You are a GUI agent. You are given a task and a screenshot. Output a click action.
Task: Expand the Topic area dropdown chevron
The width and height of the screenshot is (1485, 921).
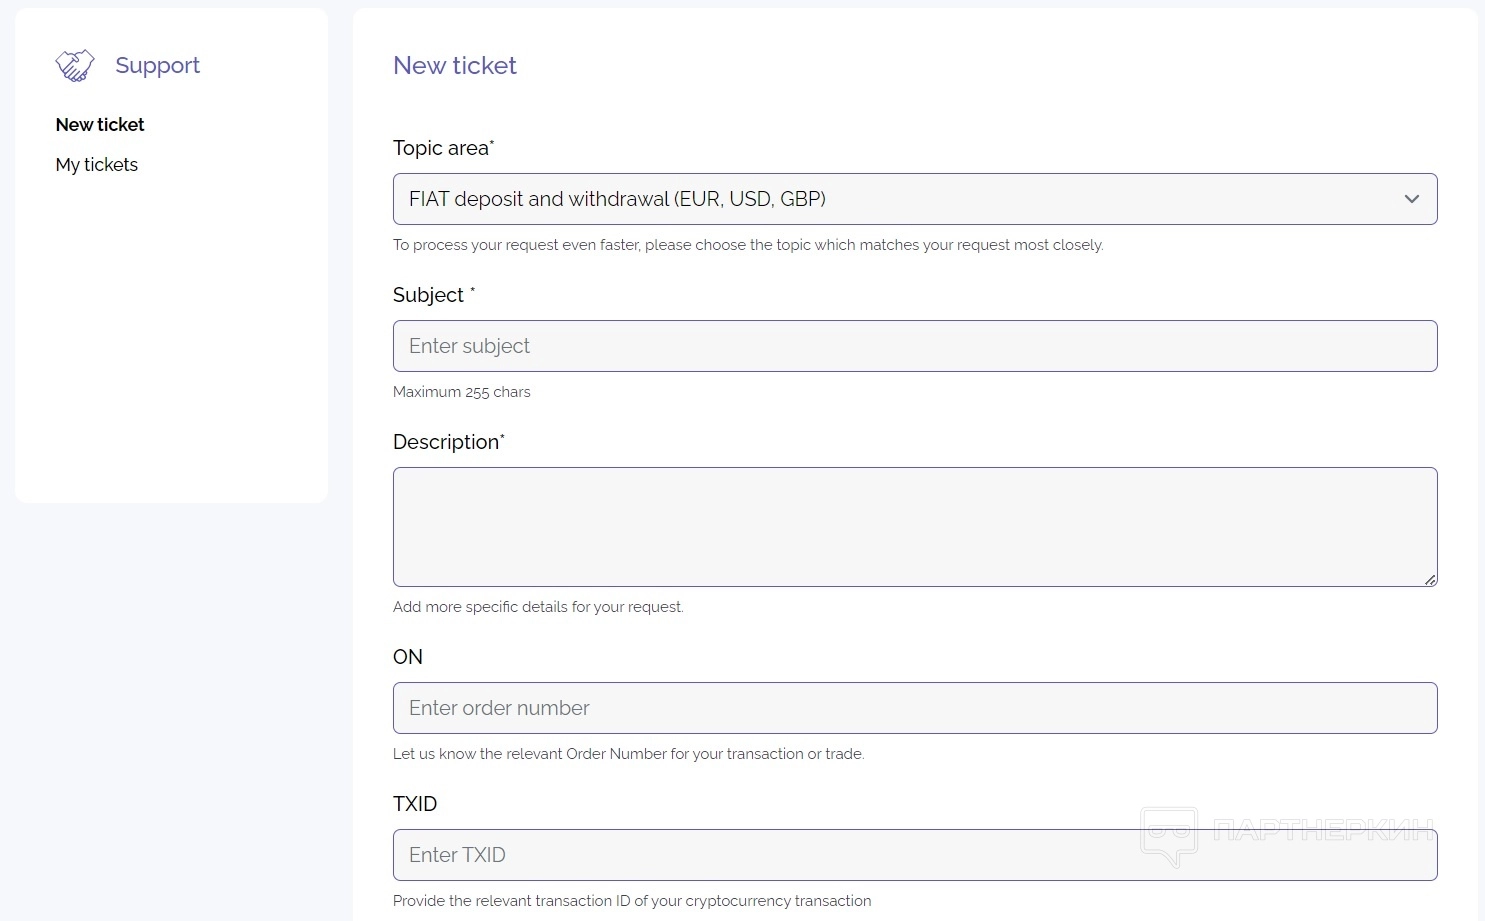[x=1411, y=199]
